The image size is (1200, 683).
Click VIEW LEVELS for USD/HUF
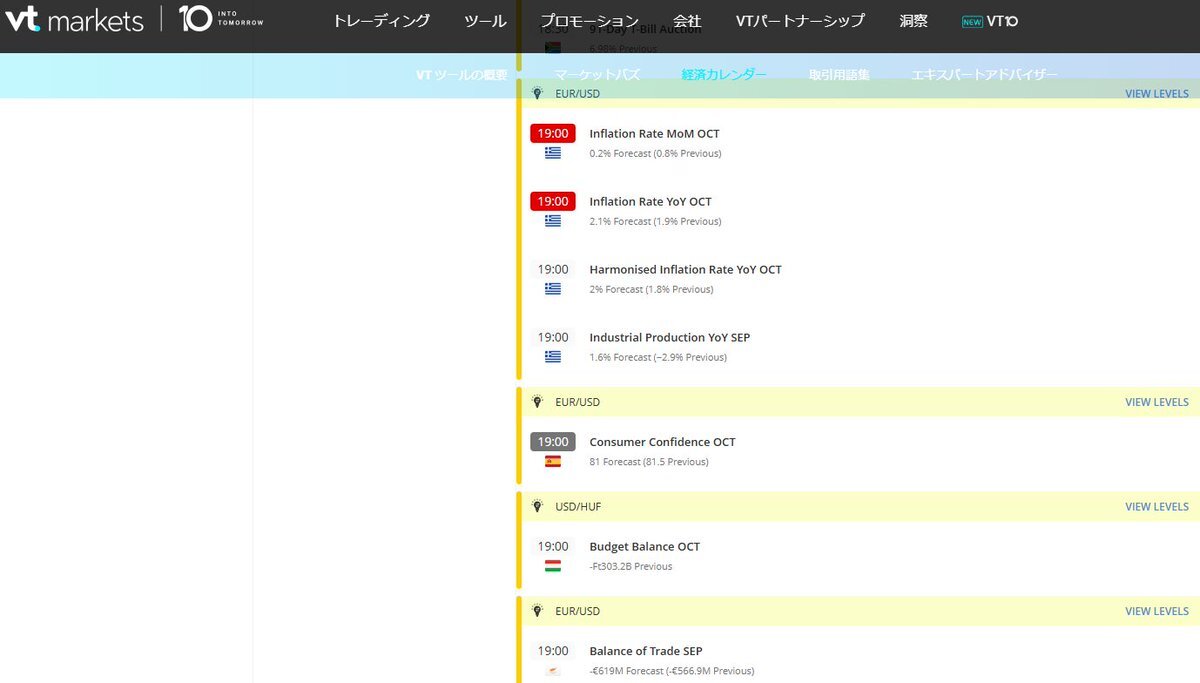point(1157,507)
